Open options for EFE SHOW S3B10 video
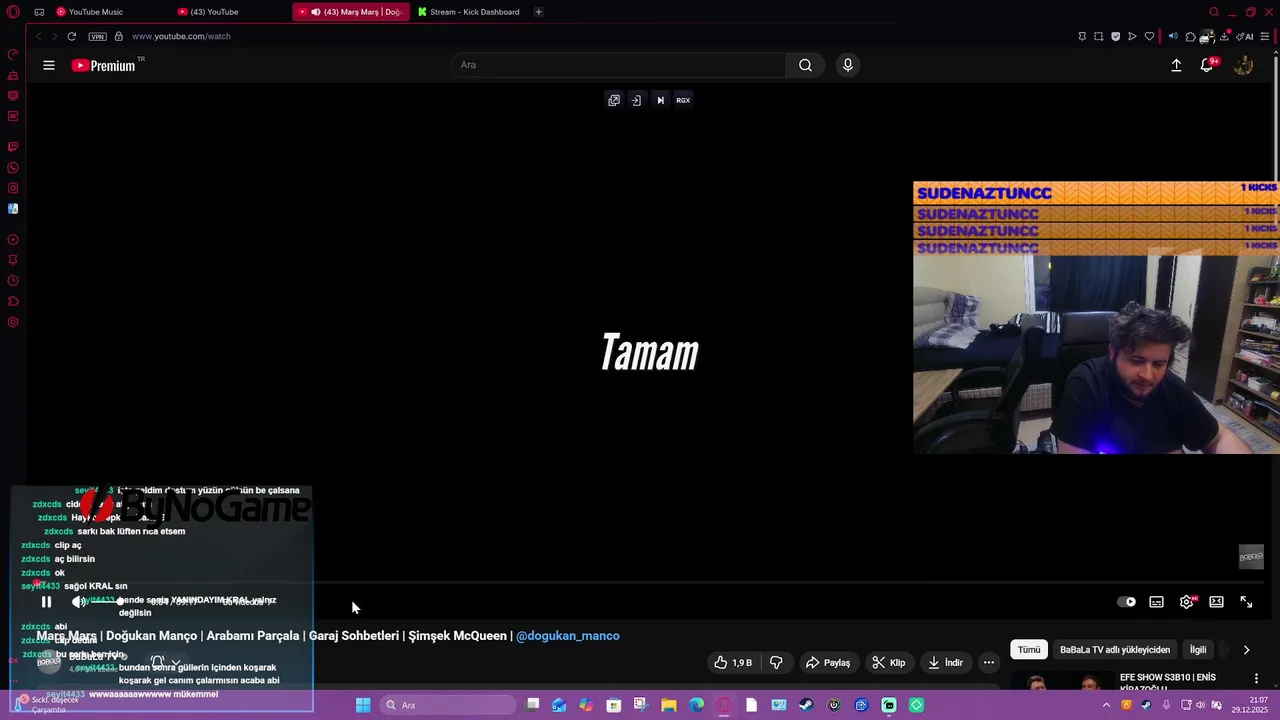The width and height of the screenshot is (1280, 720). tap(1257, 679)
